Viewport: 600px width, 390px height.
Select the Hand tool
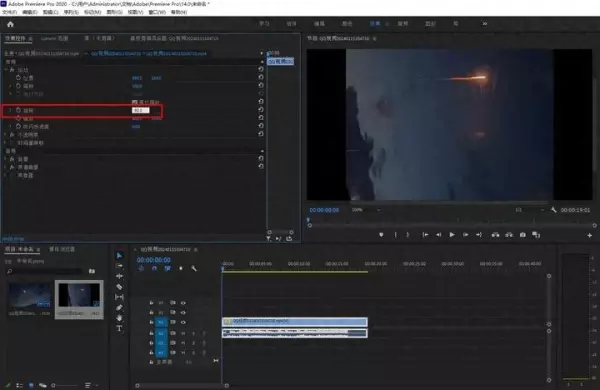(119, 318)
